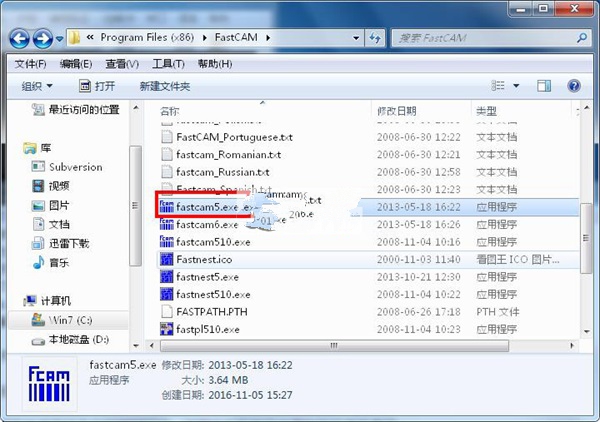Click the 2013-05-18 16:26 date cell
The image size is (600, 422).
coord(419,225)
